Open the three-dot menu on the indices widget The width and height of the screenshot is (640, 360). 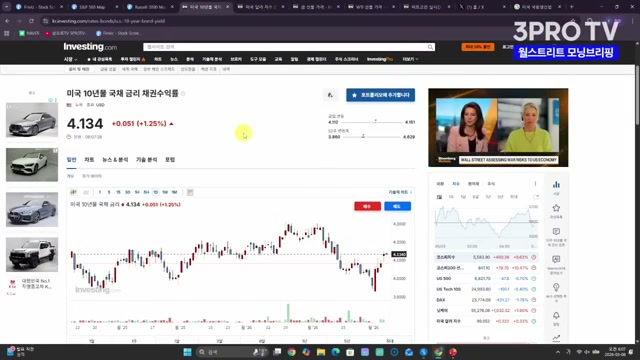(x=535, y=184)
